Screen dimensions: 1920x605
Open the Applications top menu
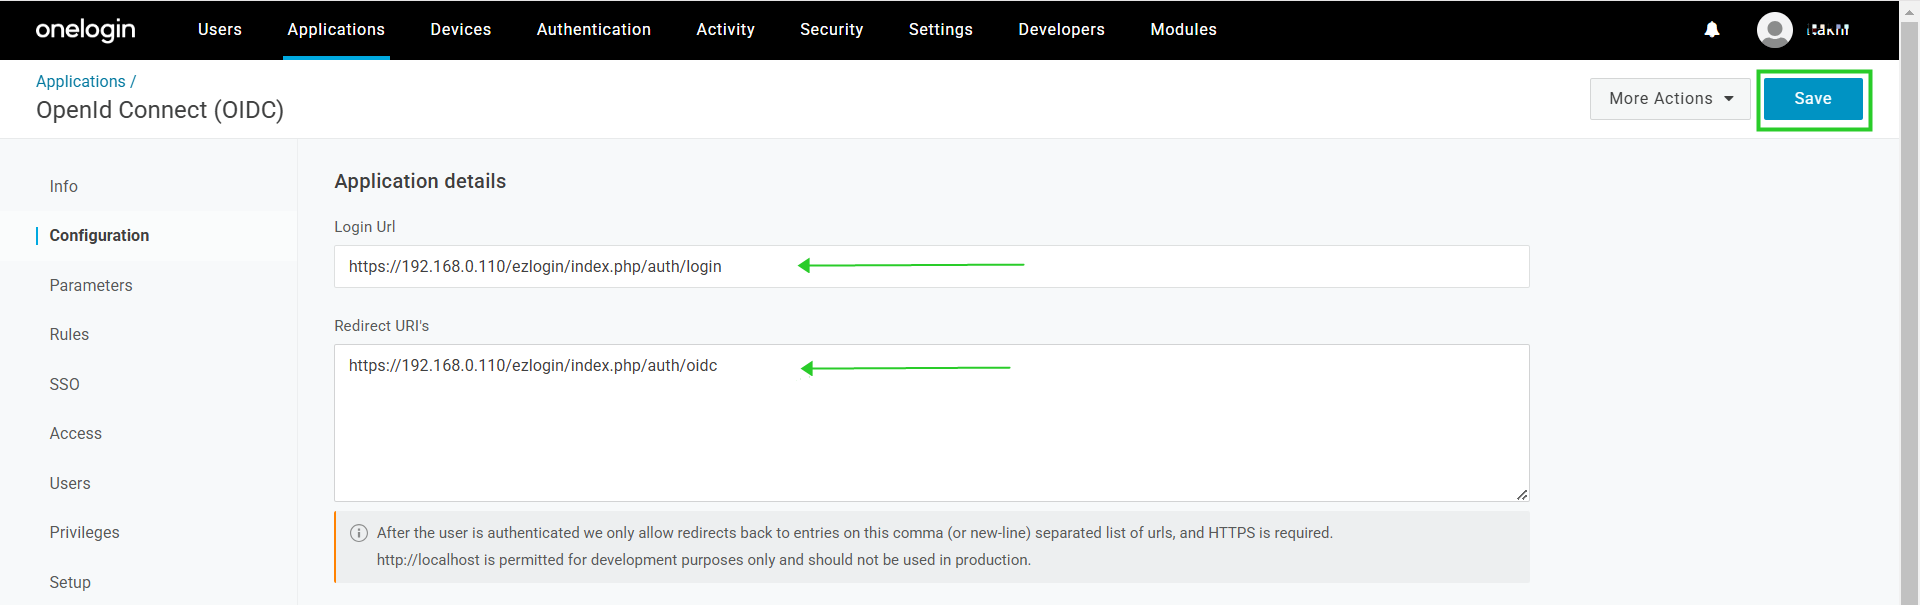pyautogui.click(x=336, y=30)
